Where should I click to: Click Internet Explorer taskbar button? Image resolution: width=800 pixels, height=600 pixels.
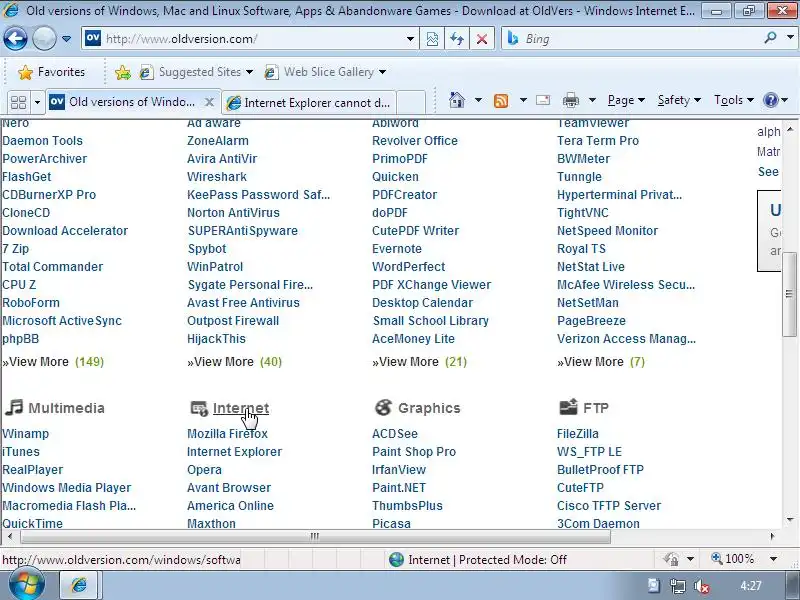tap(79, 585)
